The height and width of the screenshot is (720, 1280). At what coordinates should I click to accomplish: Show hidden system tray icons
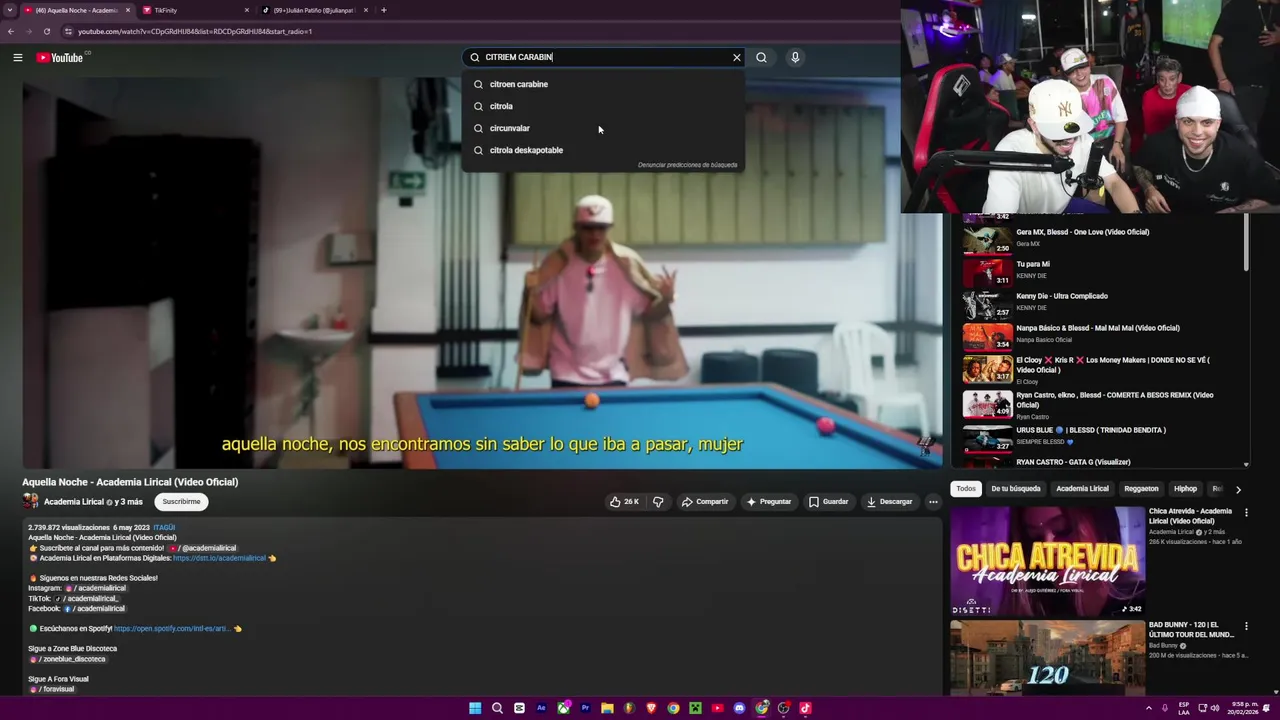point(1148,708)
